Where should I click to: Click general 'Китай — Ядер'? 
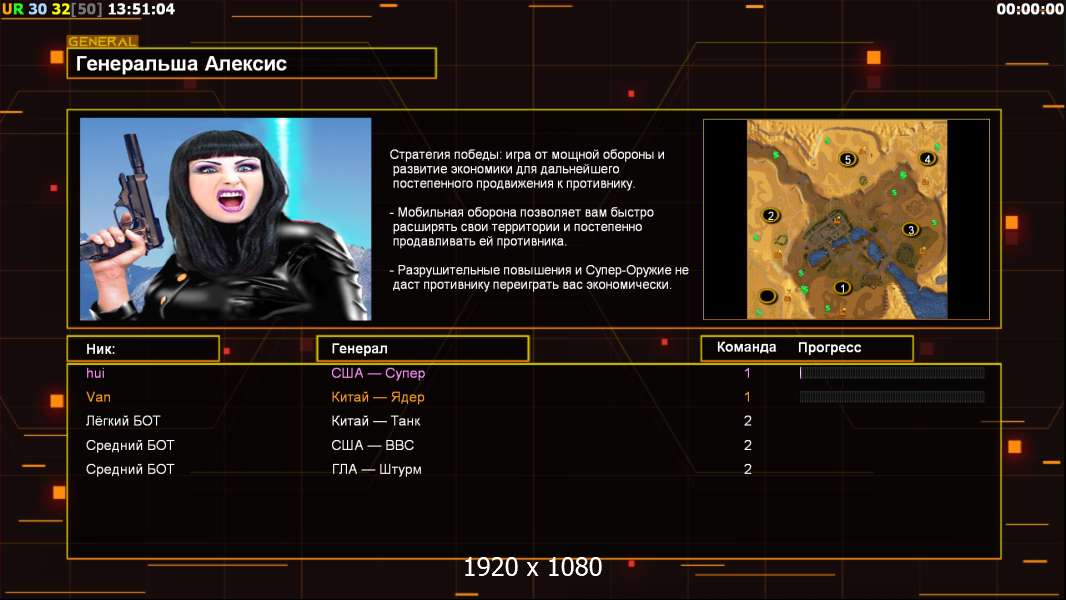point(378,397)
